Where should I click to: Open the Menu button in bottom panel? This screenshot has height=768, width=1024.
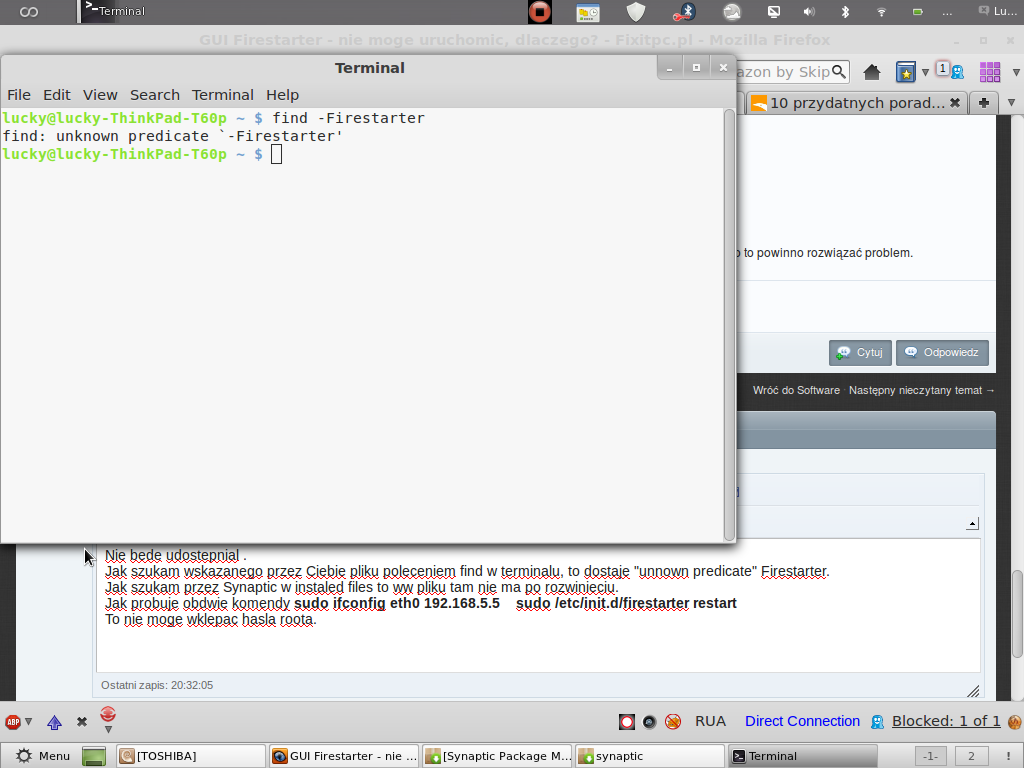coord(43,756)
